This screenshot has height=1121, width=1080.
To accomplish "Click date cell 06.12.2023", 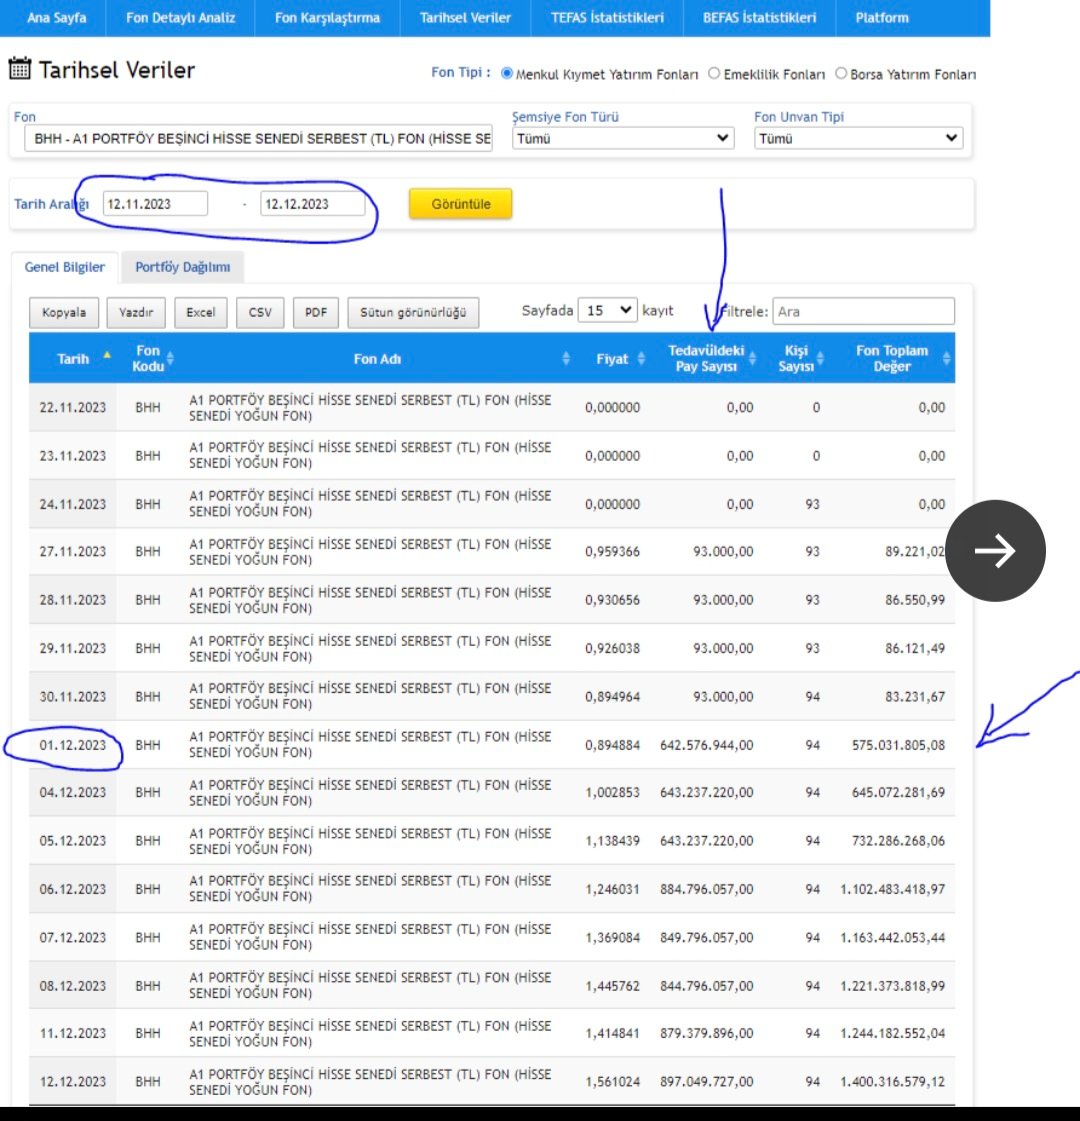I will 72,889.
